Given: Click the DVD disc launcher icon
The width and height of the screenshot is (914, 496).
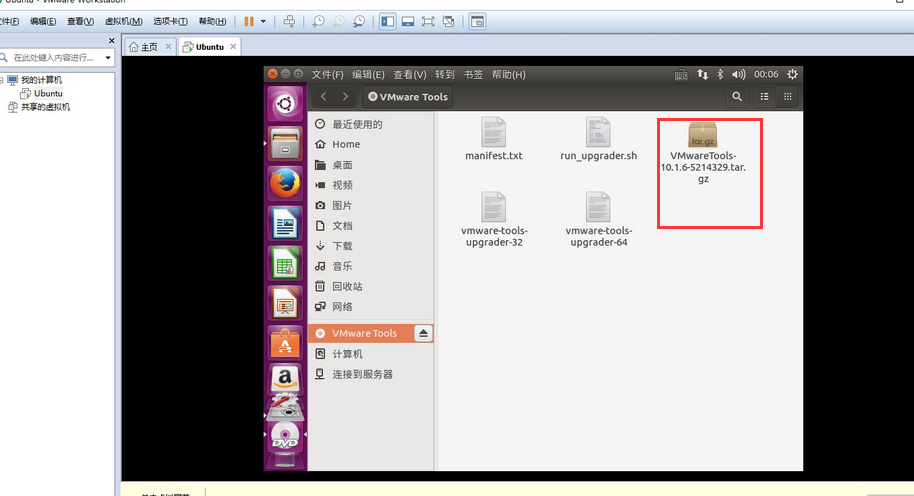Looking at the screenshot, I should click(285, 436).
